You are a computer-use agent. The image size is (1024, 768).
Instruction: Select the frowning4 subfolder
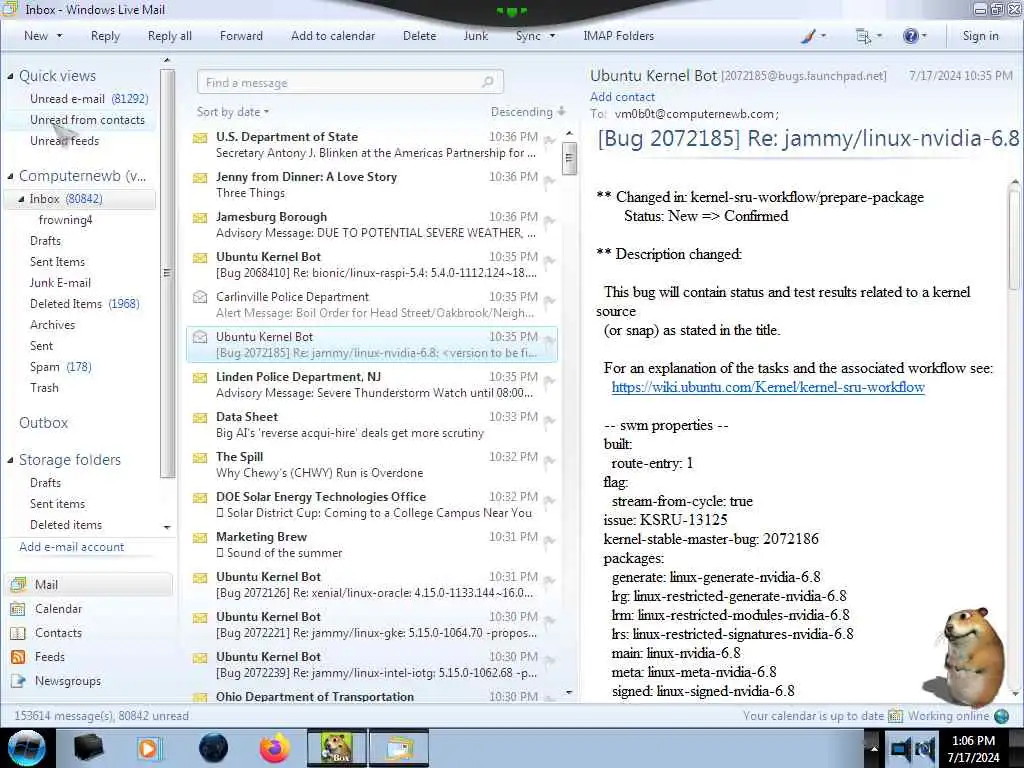[65, 220]
